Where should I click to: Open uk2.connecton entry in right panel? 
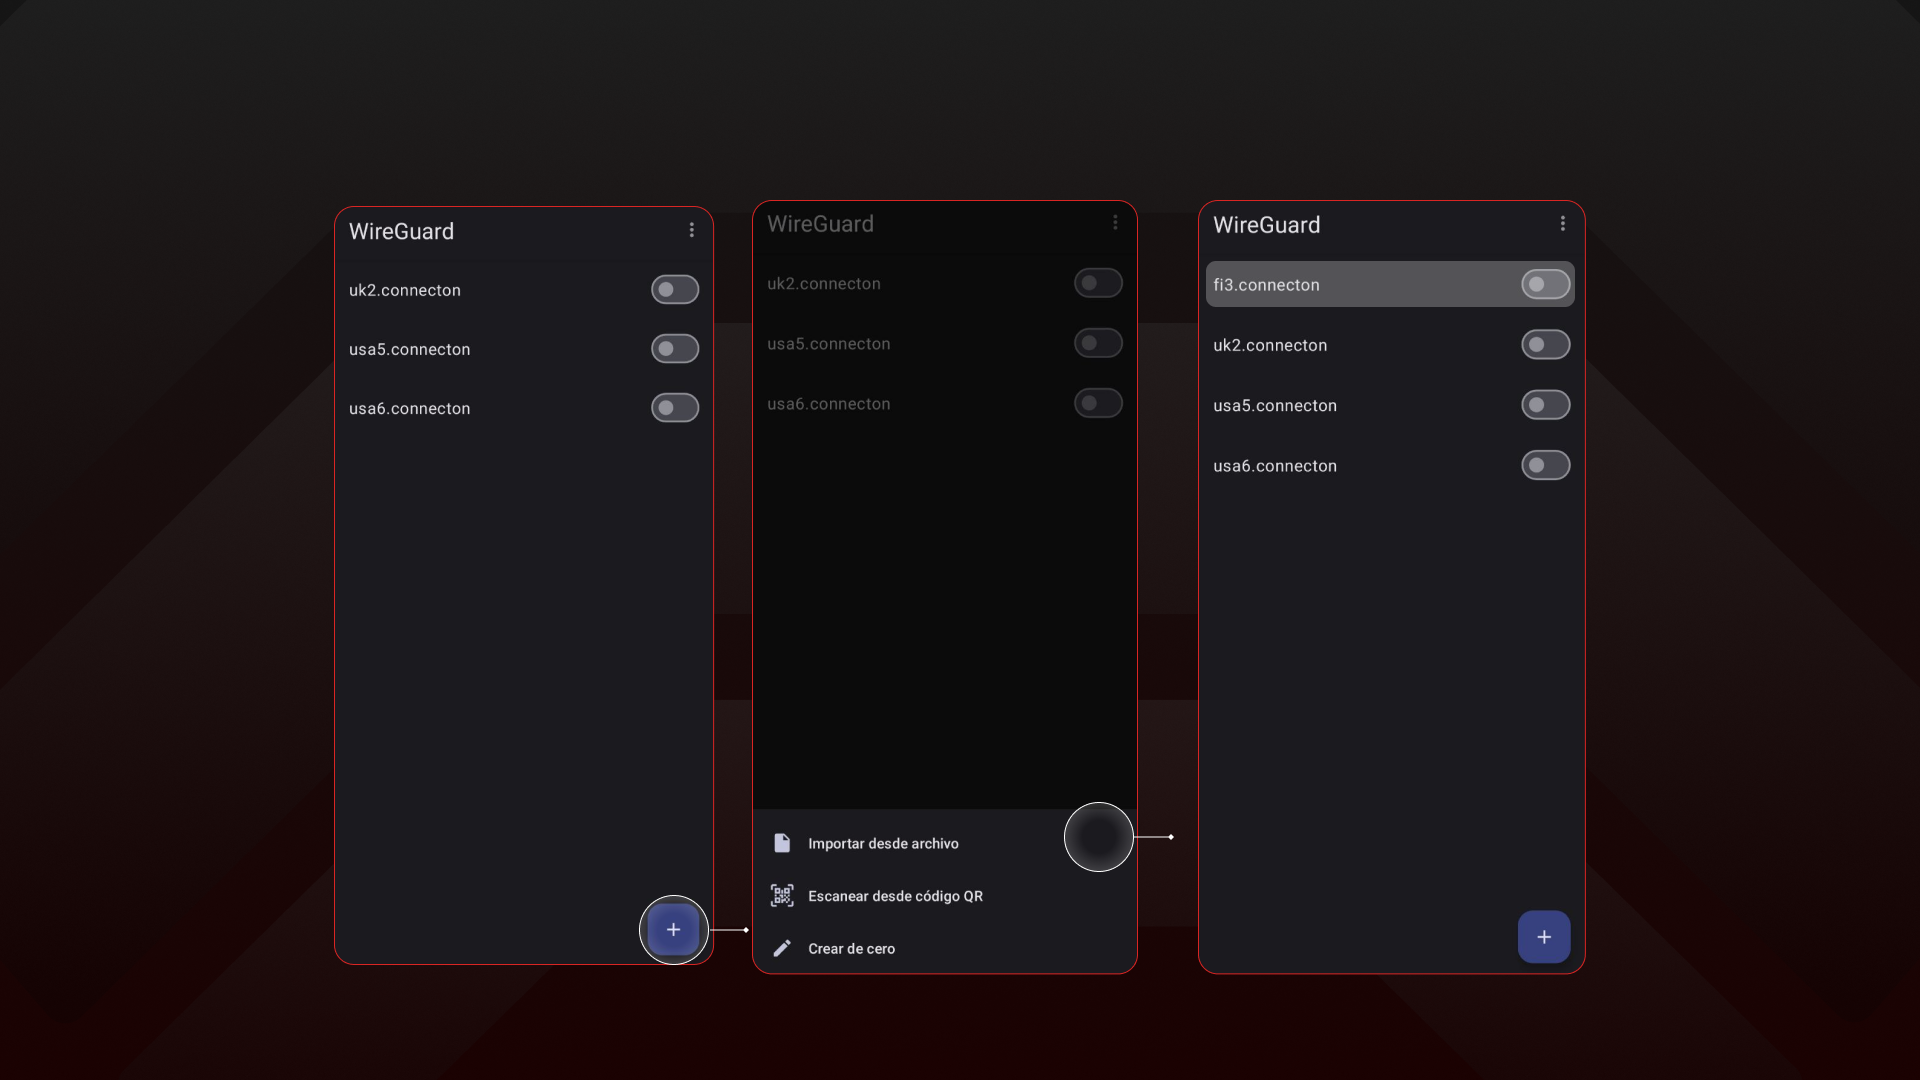click(x=1270, y=345)
